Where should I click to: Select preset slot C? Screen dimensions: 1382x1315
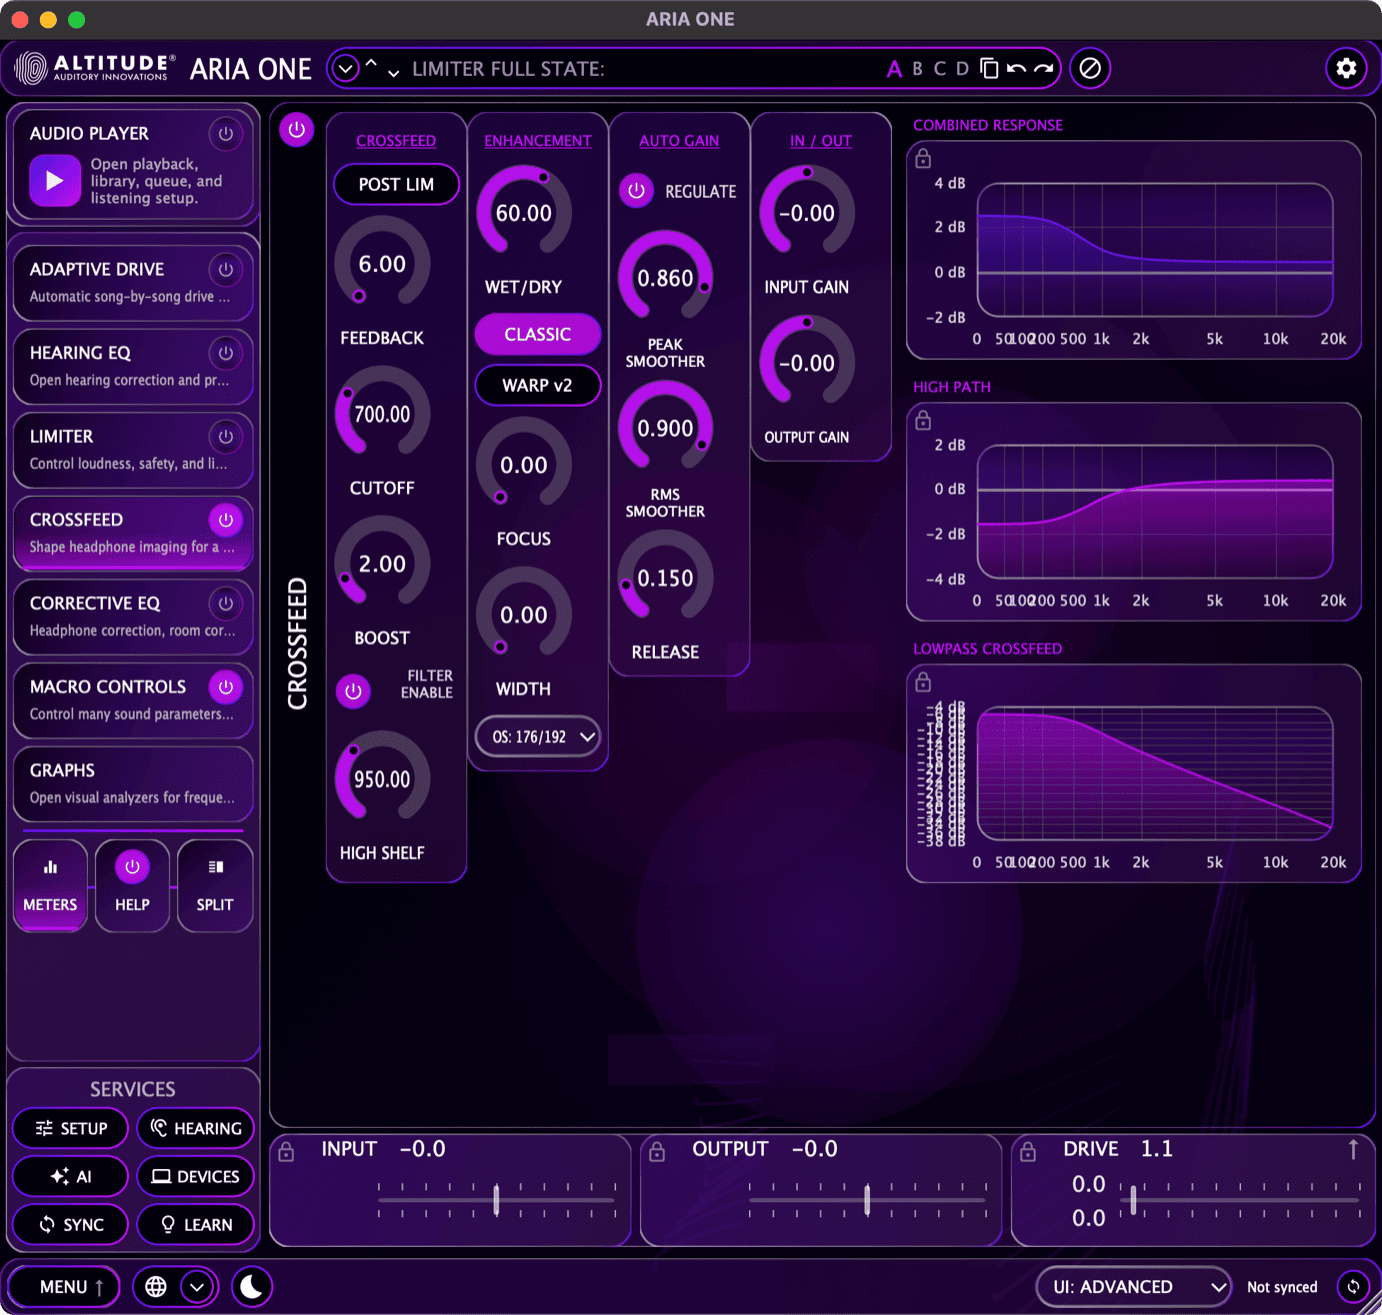(939, 69)
